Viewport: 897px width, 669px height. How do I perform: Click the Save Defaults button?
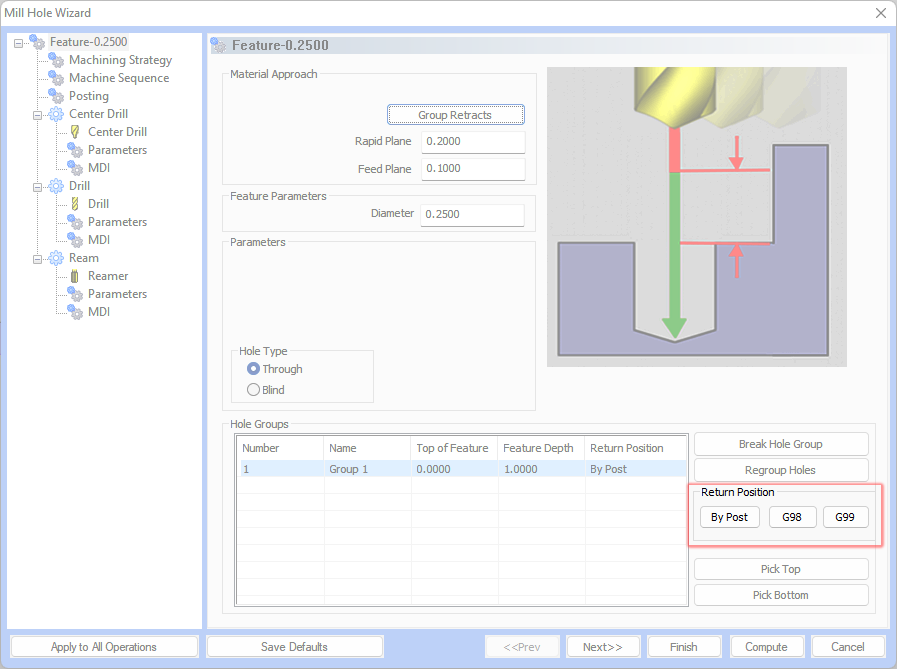(295, 647)
